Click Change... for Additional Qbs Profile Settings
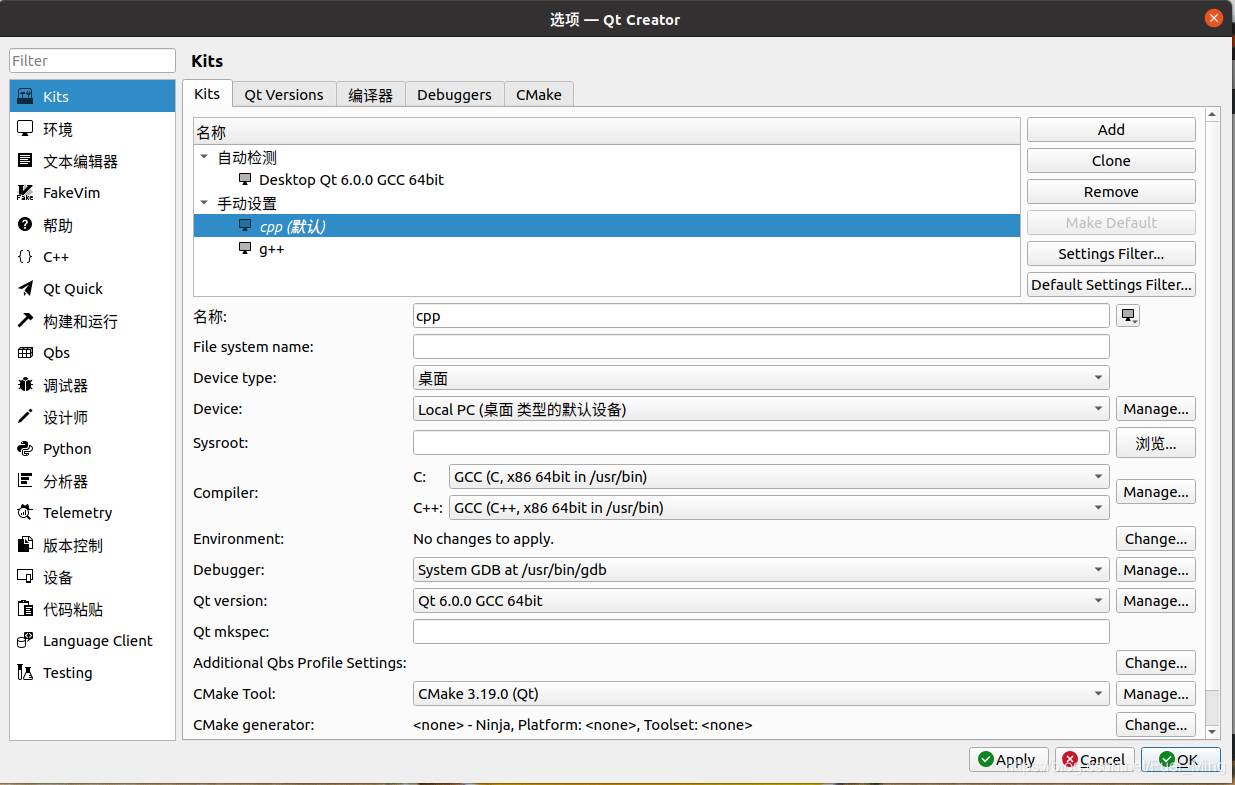The height and width of the screenshot is (785, 1235). click(1156, 663)
